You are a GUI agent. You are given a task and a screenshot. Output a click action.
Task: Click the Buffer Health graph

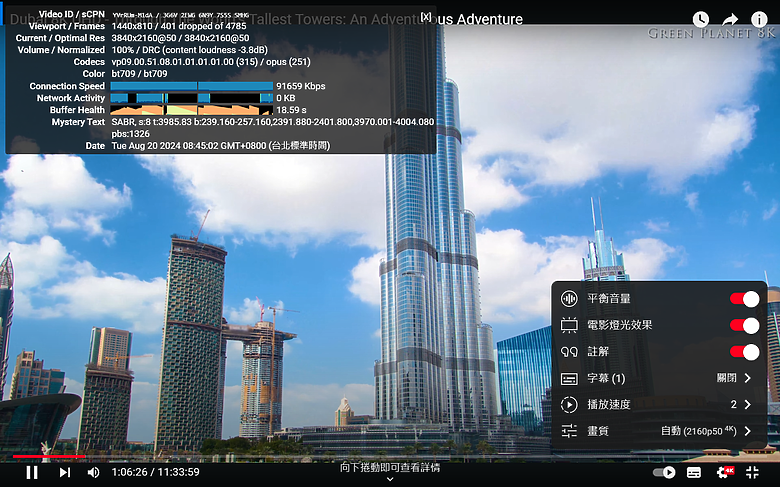click(x=192, y=110)
